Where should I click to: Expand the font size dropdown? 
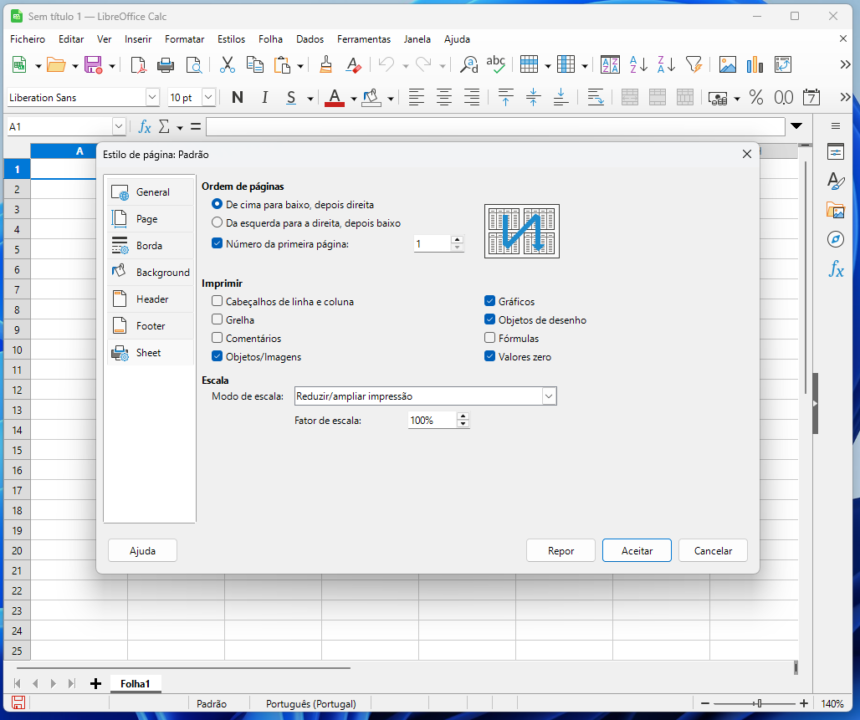208,98
